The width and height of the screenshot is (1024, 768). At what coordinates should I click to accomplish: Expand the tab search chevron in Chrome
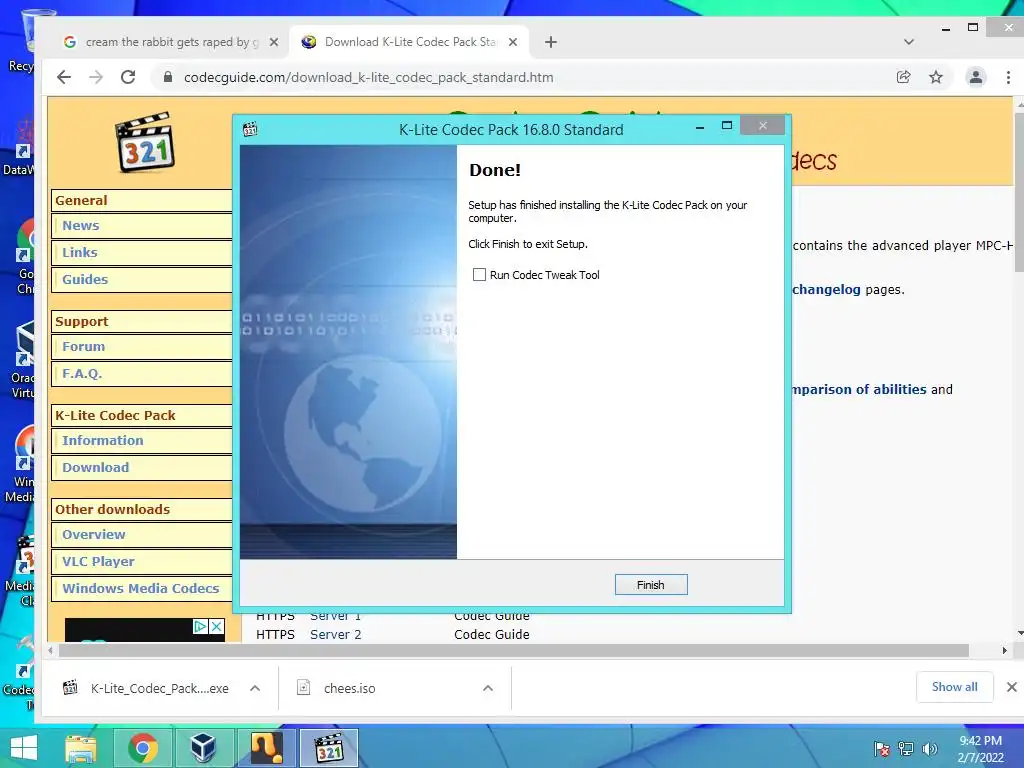pyautogui.click(x=908, y=42)
